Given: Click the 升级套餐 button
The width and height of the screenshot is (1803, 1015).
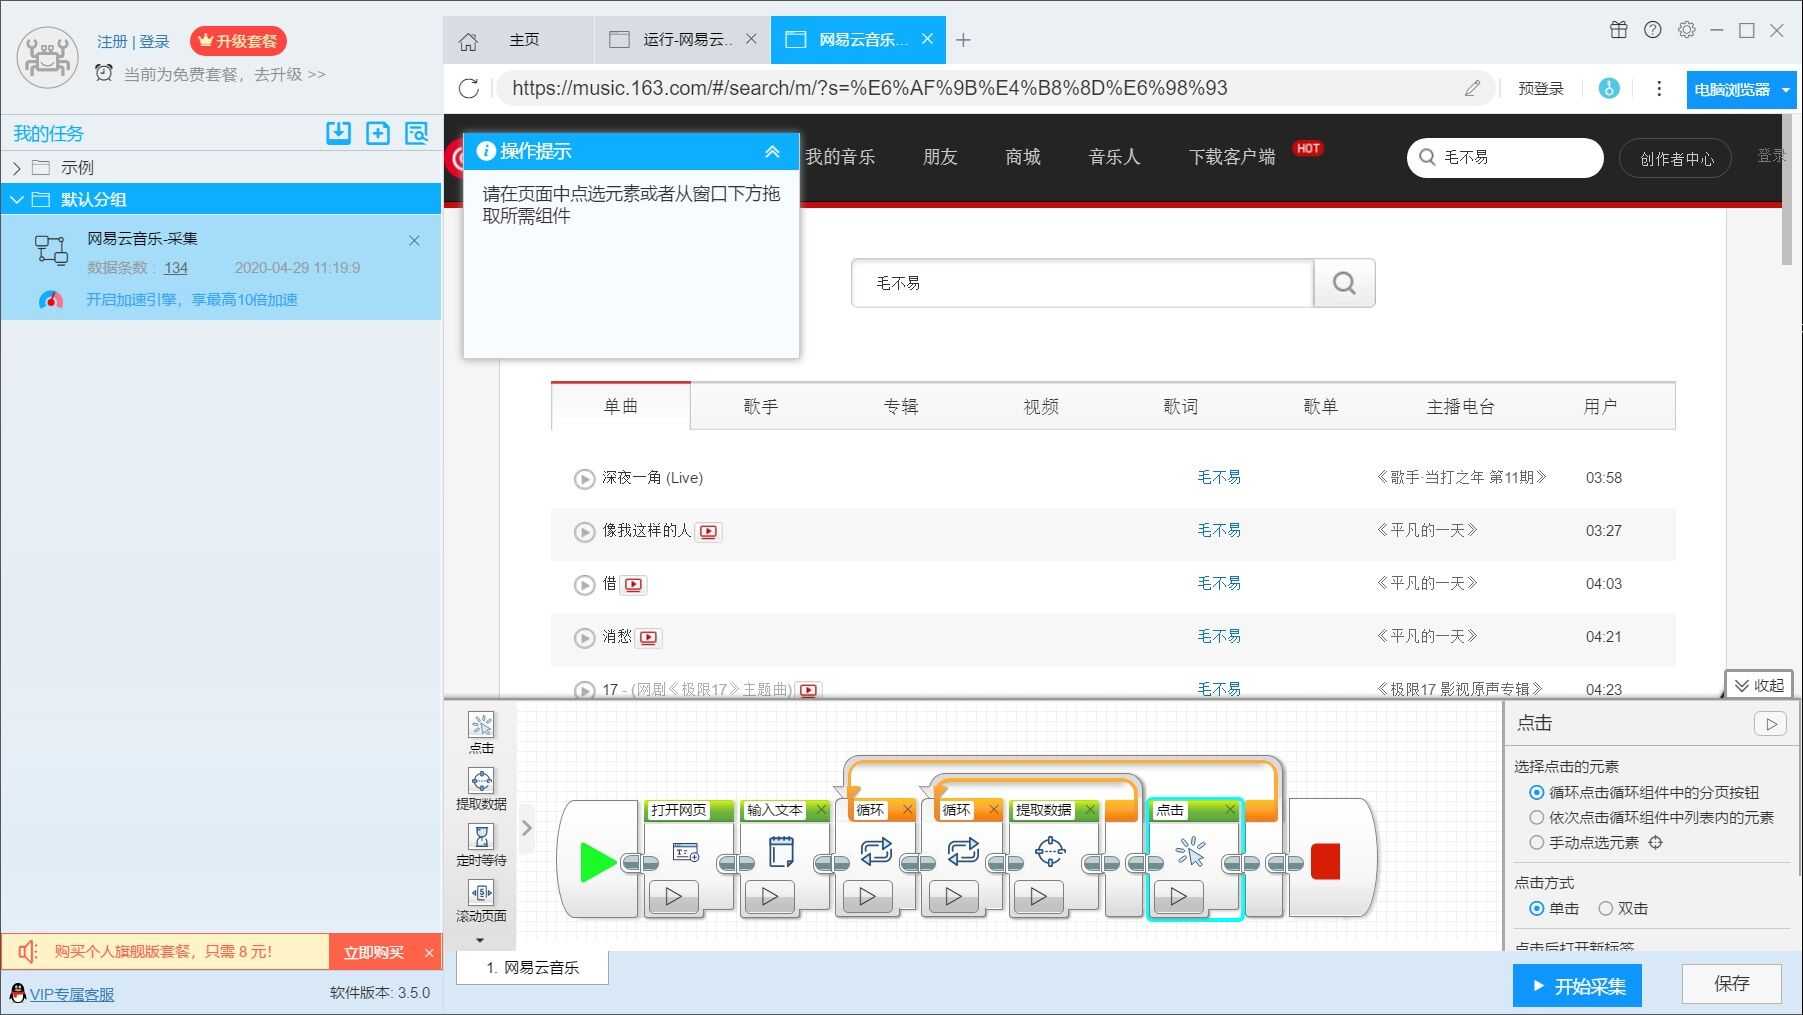Looking at the screenshot, I should (238, 41).
